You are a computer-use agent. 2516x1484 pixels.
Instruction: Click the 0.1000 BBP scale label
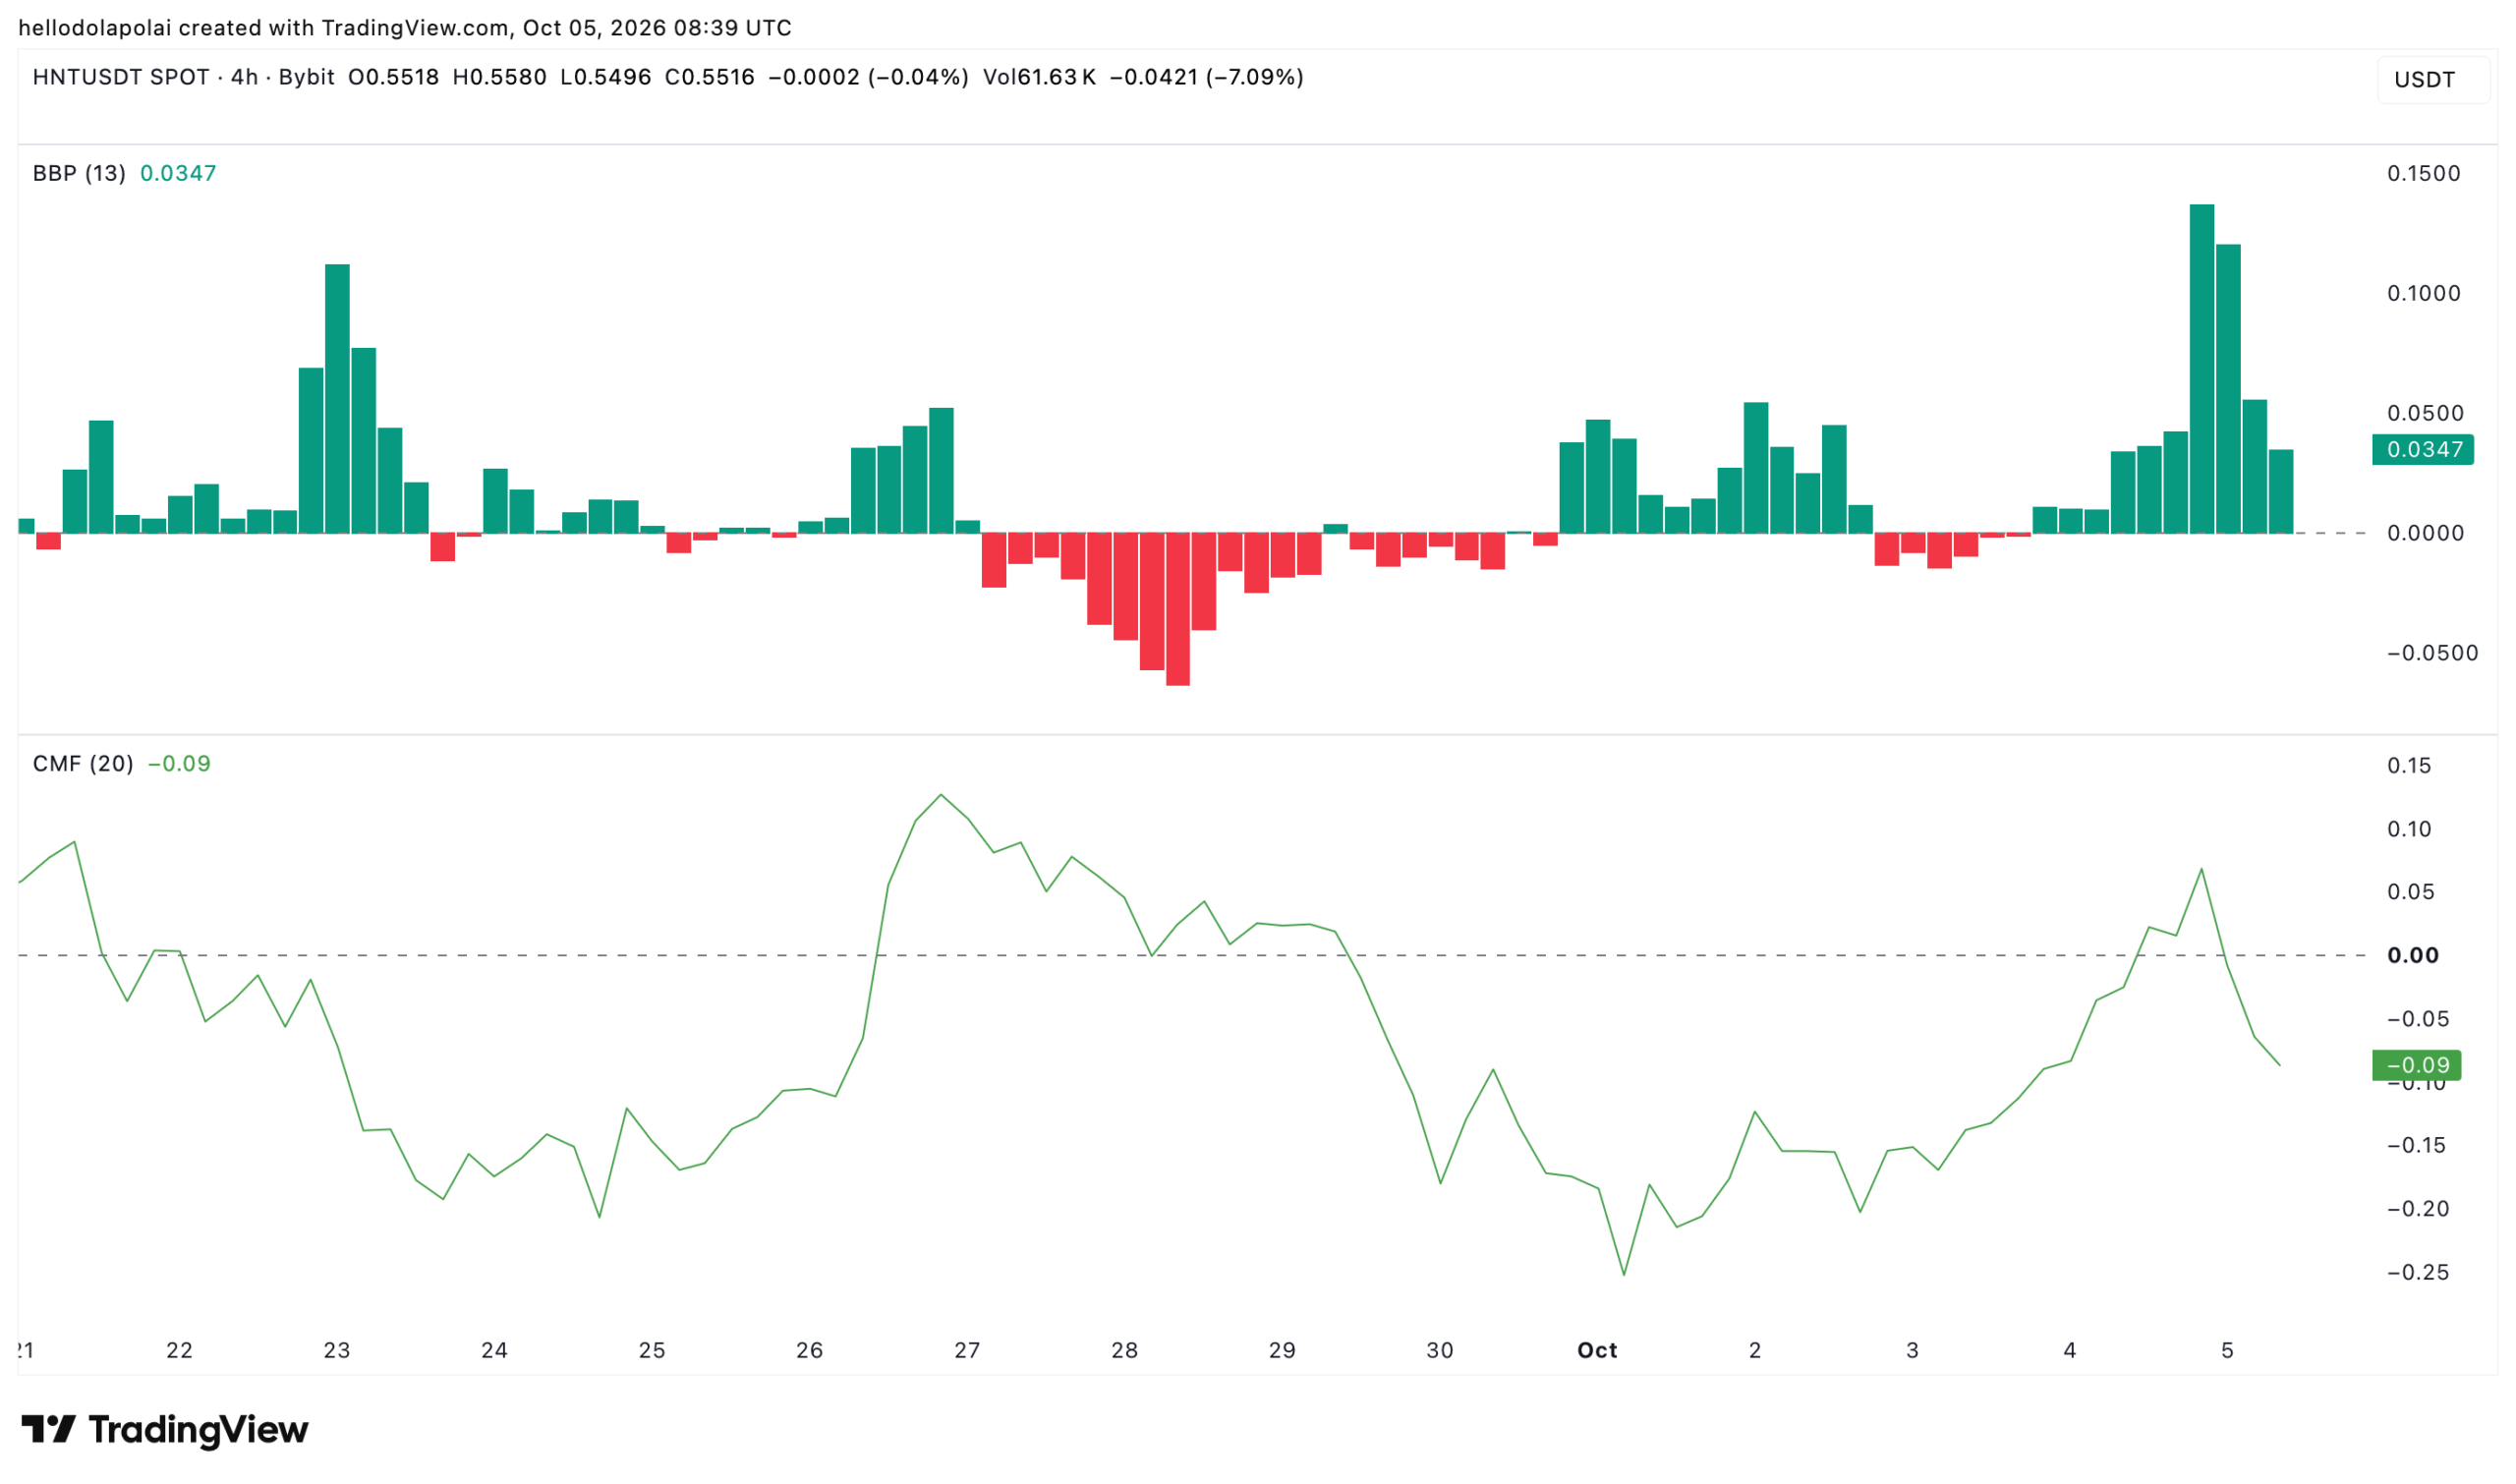click(2424, 294)
